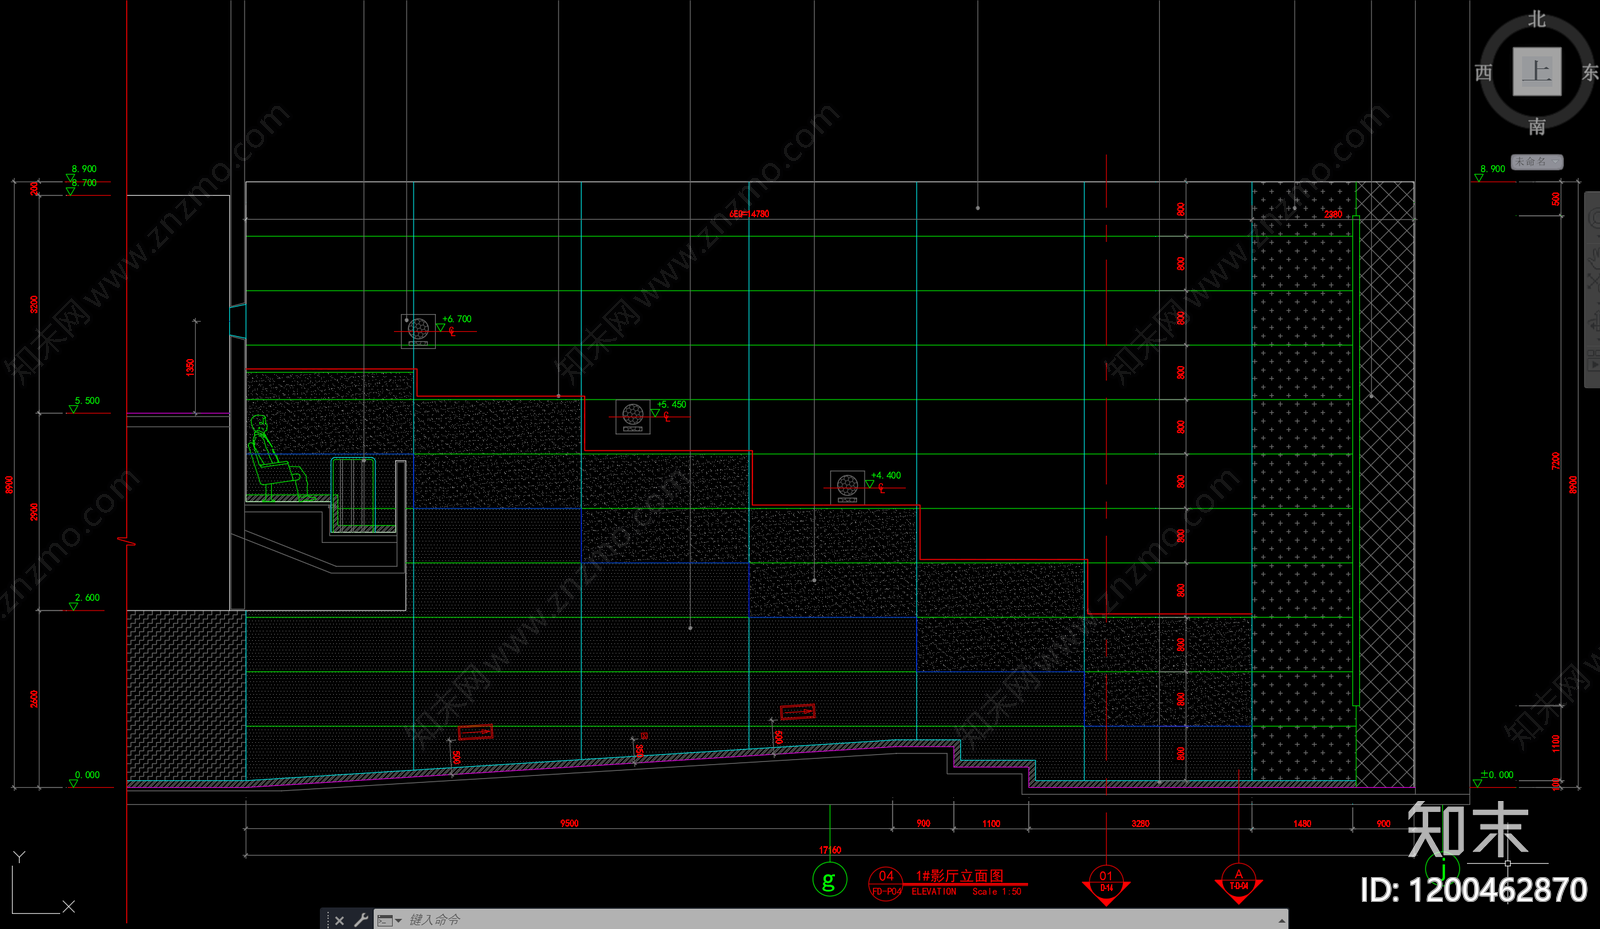The height and width of the screenshot is (929, 1600).
Task: Select the speaker symbol at +4.400 level
Action: coord(847,487)
